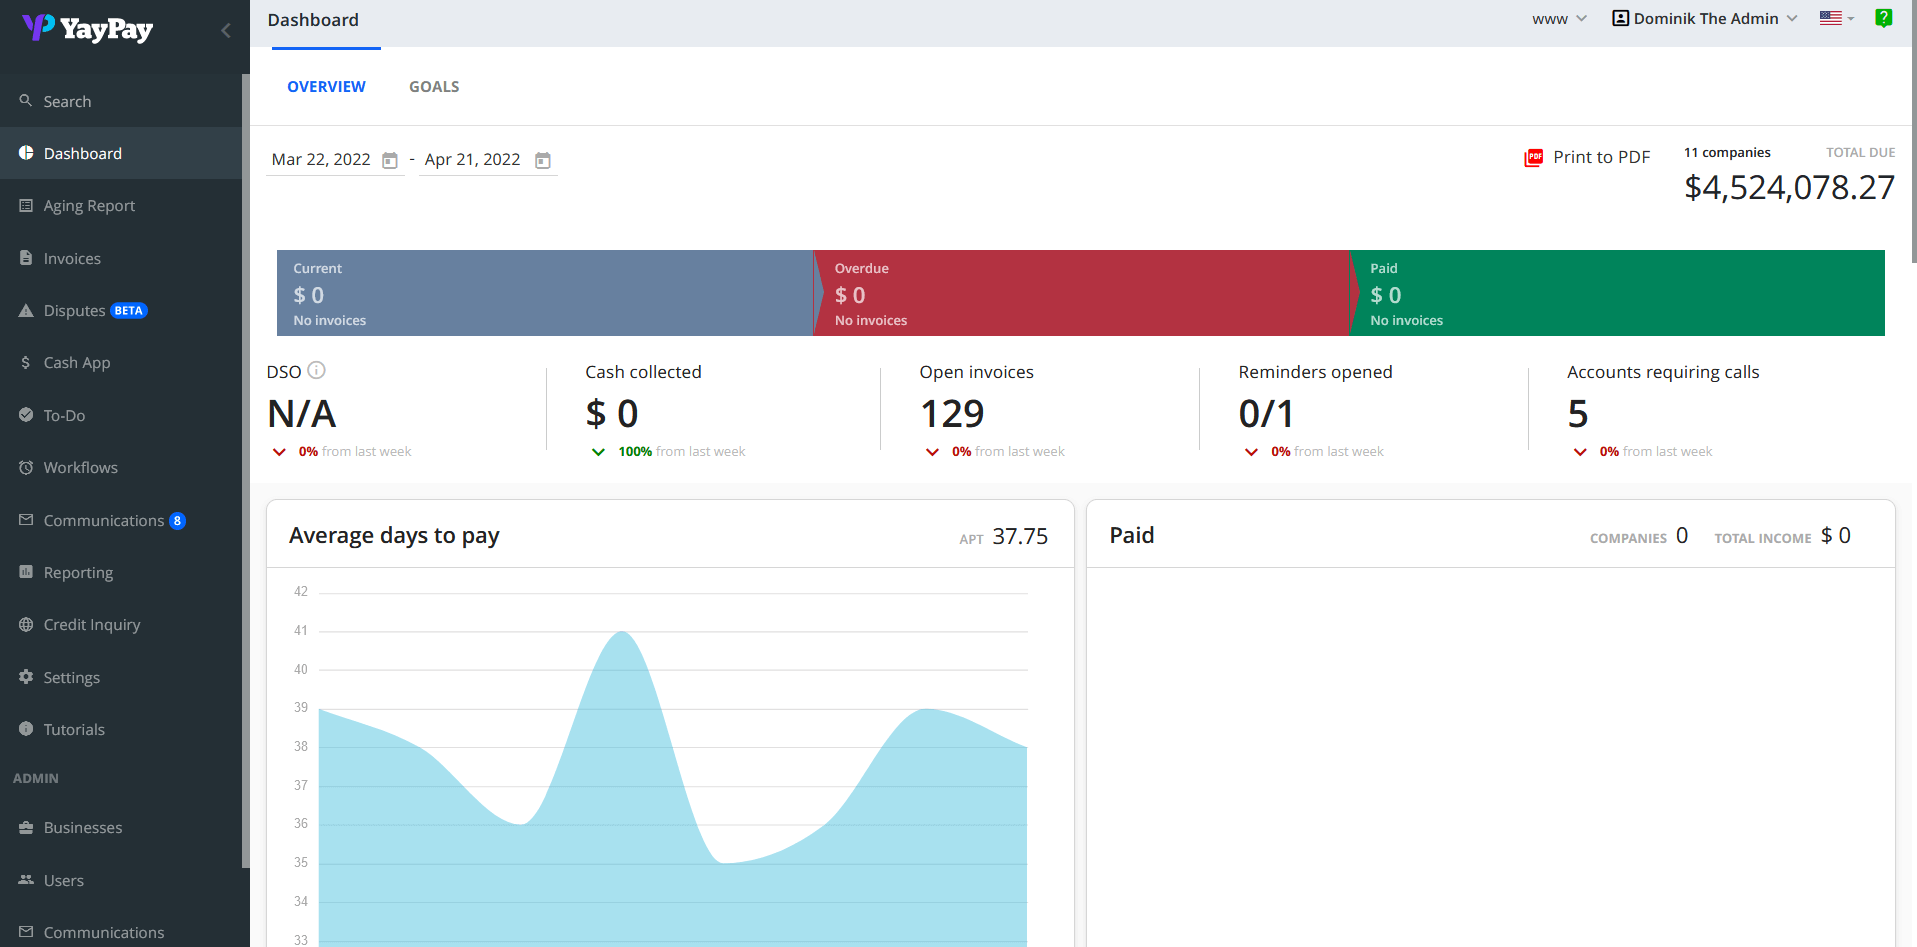Click the 11 companies label
The image size is (1917, 947).
click(1727, 152)
